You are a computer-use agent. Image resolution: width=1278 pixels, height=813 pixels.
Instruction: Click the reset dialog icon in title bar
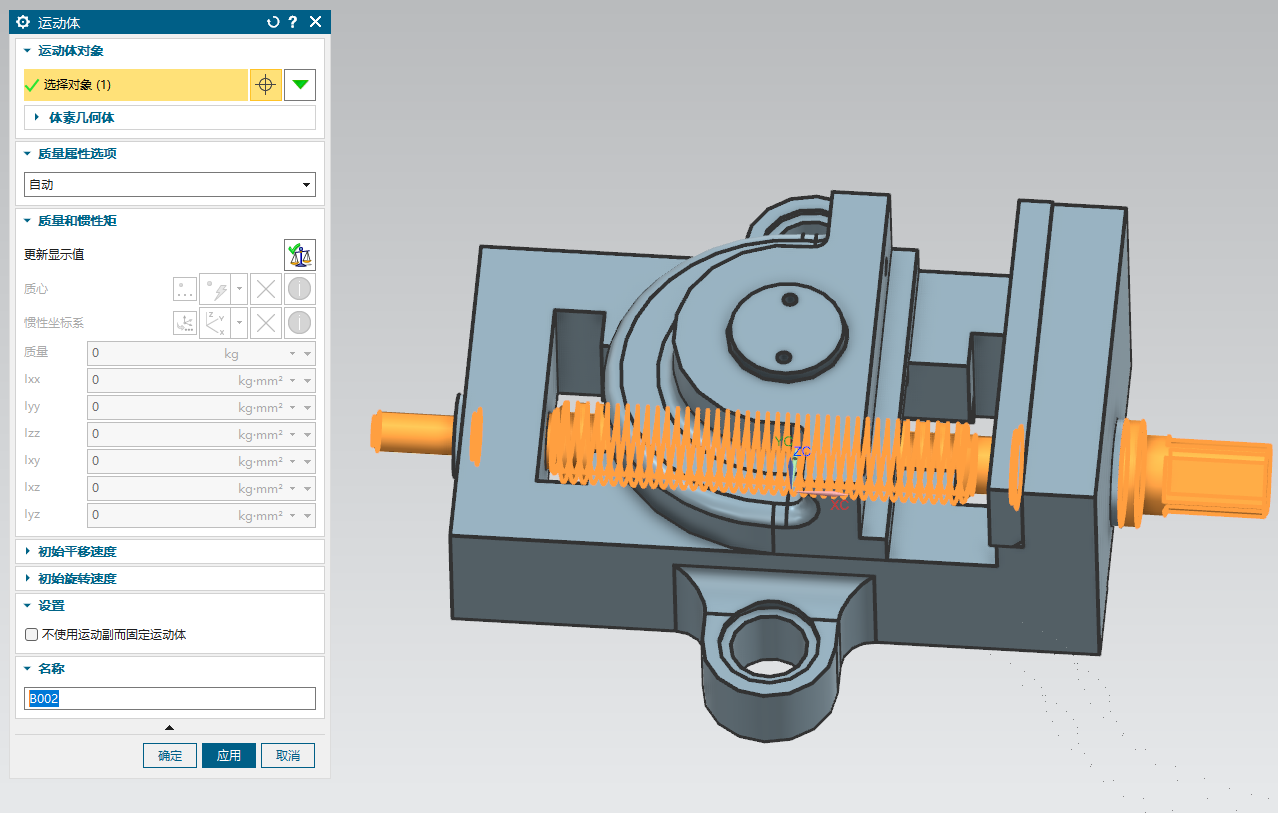pyautogui.click(x=273, y=22)
